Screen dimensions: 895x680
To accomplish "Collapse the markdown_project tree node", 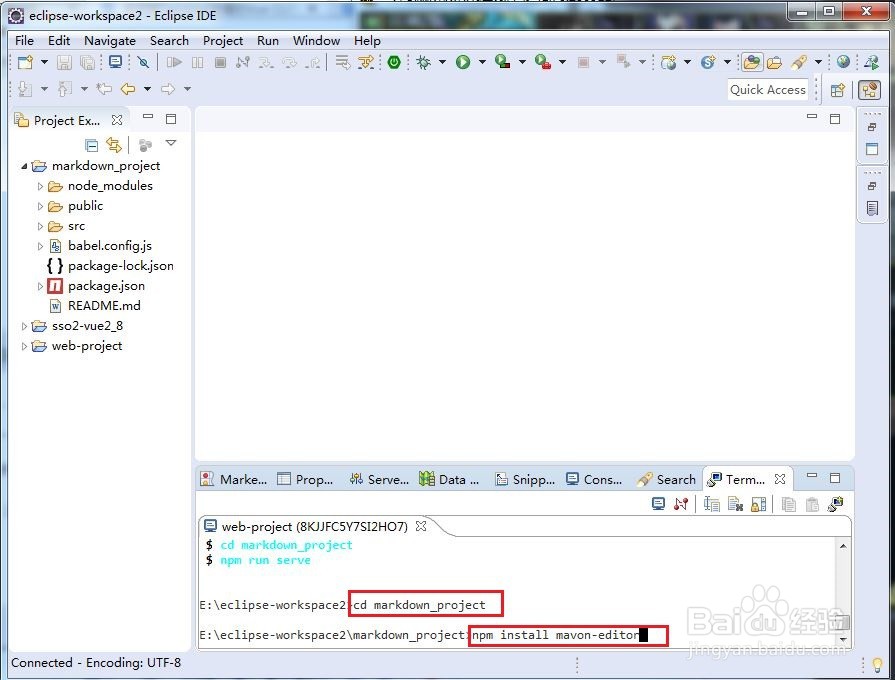I will pos(24,166).
